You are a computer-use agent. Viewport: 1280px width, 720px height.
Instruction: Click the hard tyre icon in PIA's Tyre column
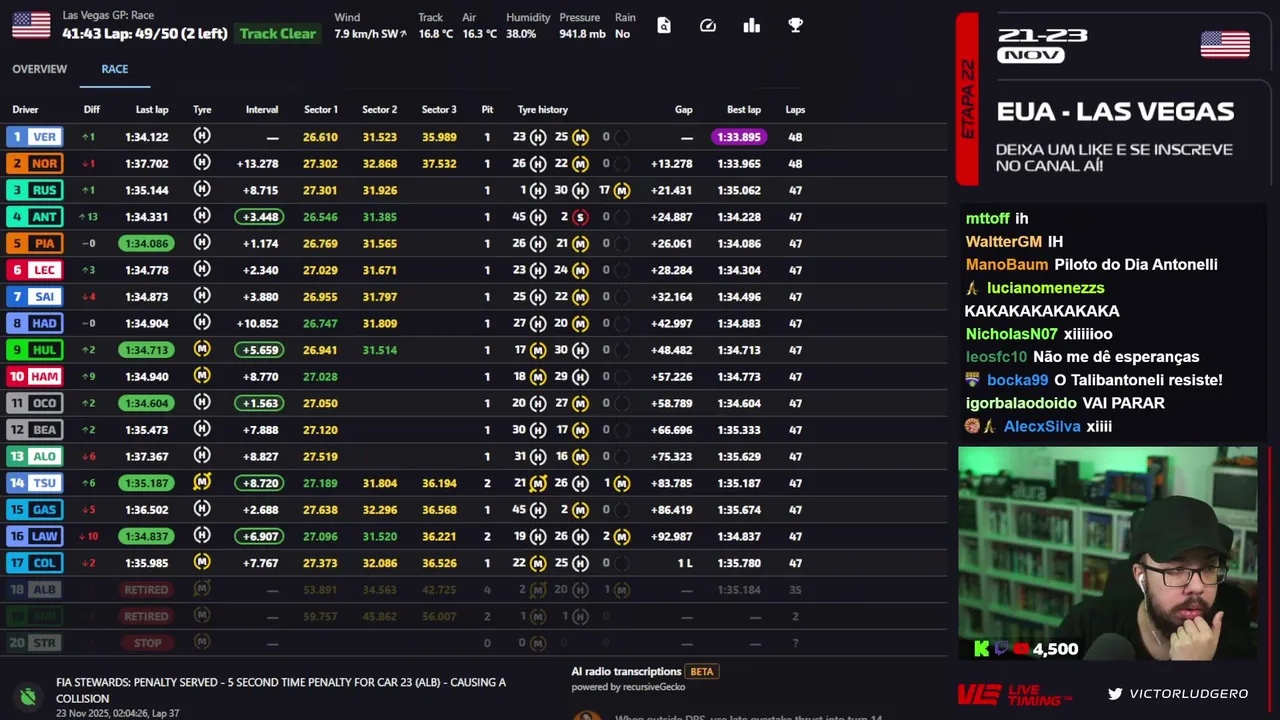[202, 243]
